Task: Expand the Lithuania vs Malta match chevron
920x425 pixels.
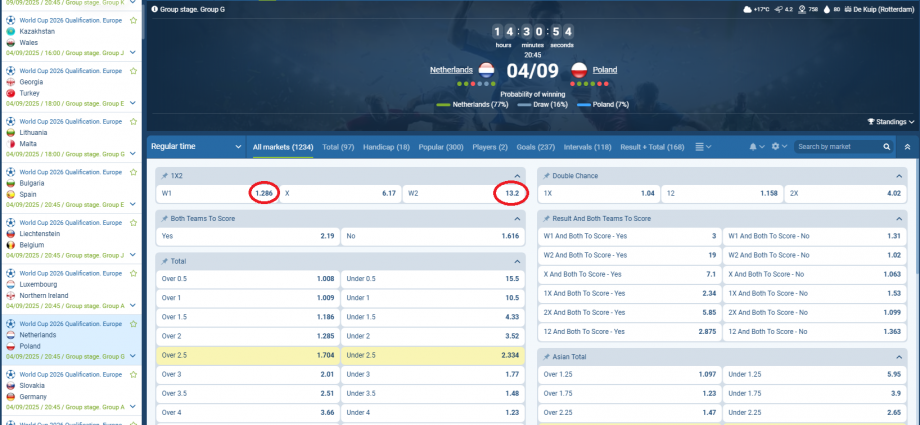Action: coord(133,154)
